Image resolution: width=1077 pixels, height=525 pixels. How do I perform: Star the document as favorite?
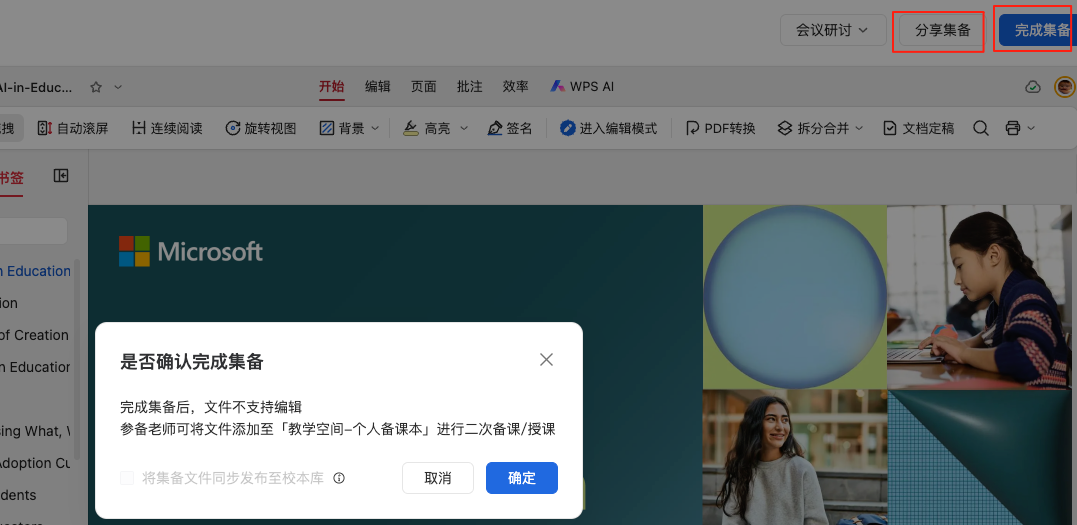(96, 87)
